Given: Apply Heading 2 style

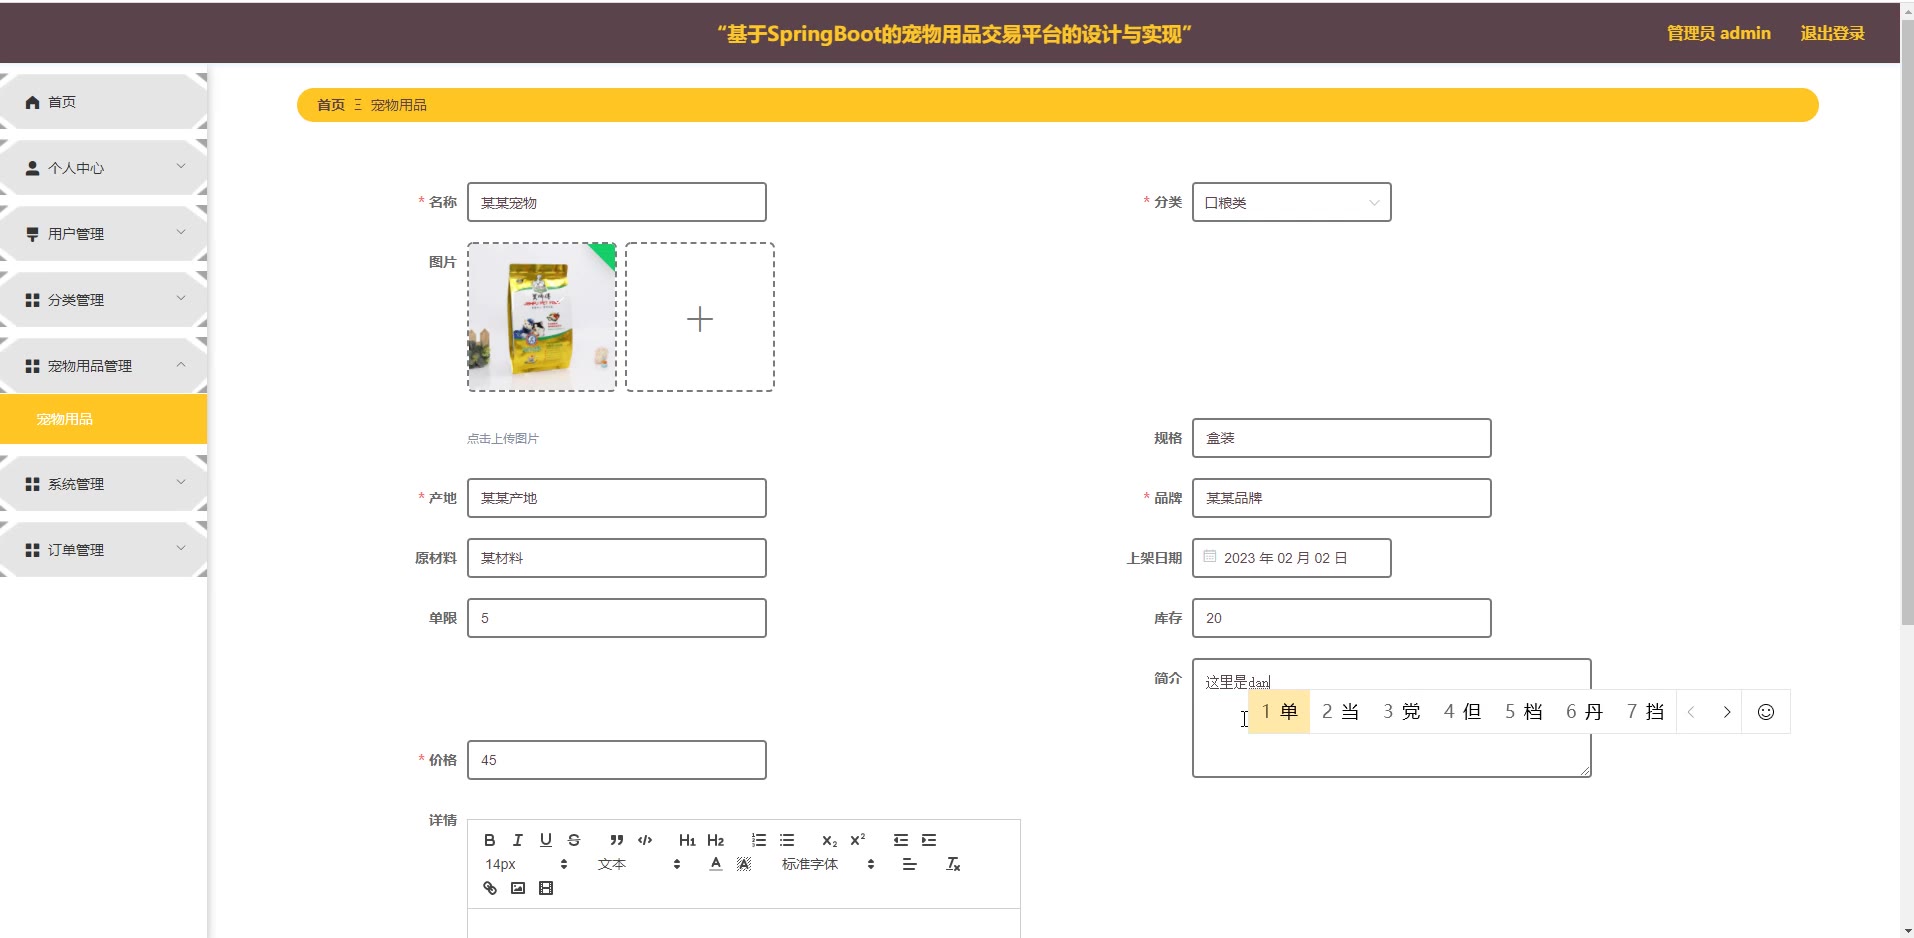Looking at the screenshot, I should 715,840.
